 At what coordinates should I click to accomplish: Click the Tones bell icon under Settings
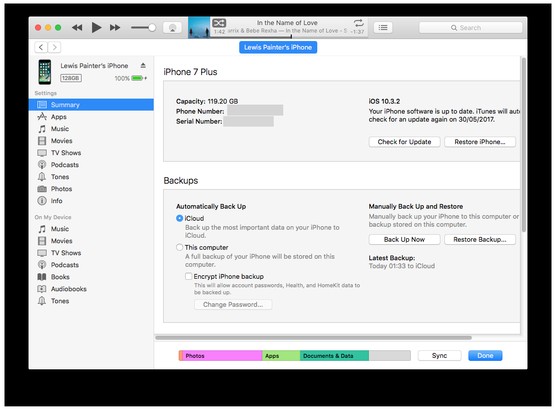[x=42, y=177]
